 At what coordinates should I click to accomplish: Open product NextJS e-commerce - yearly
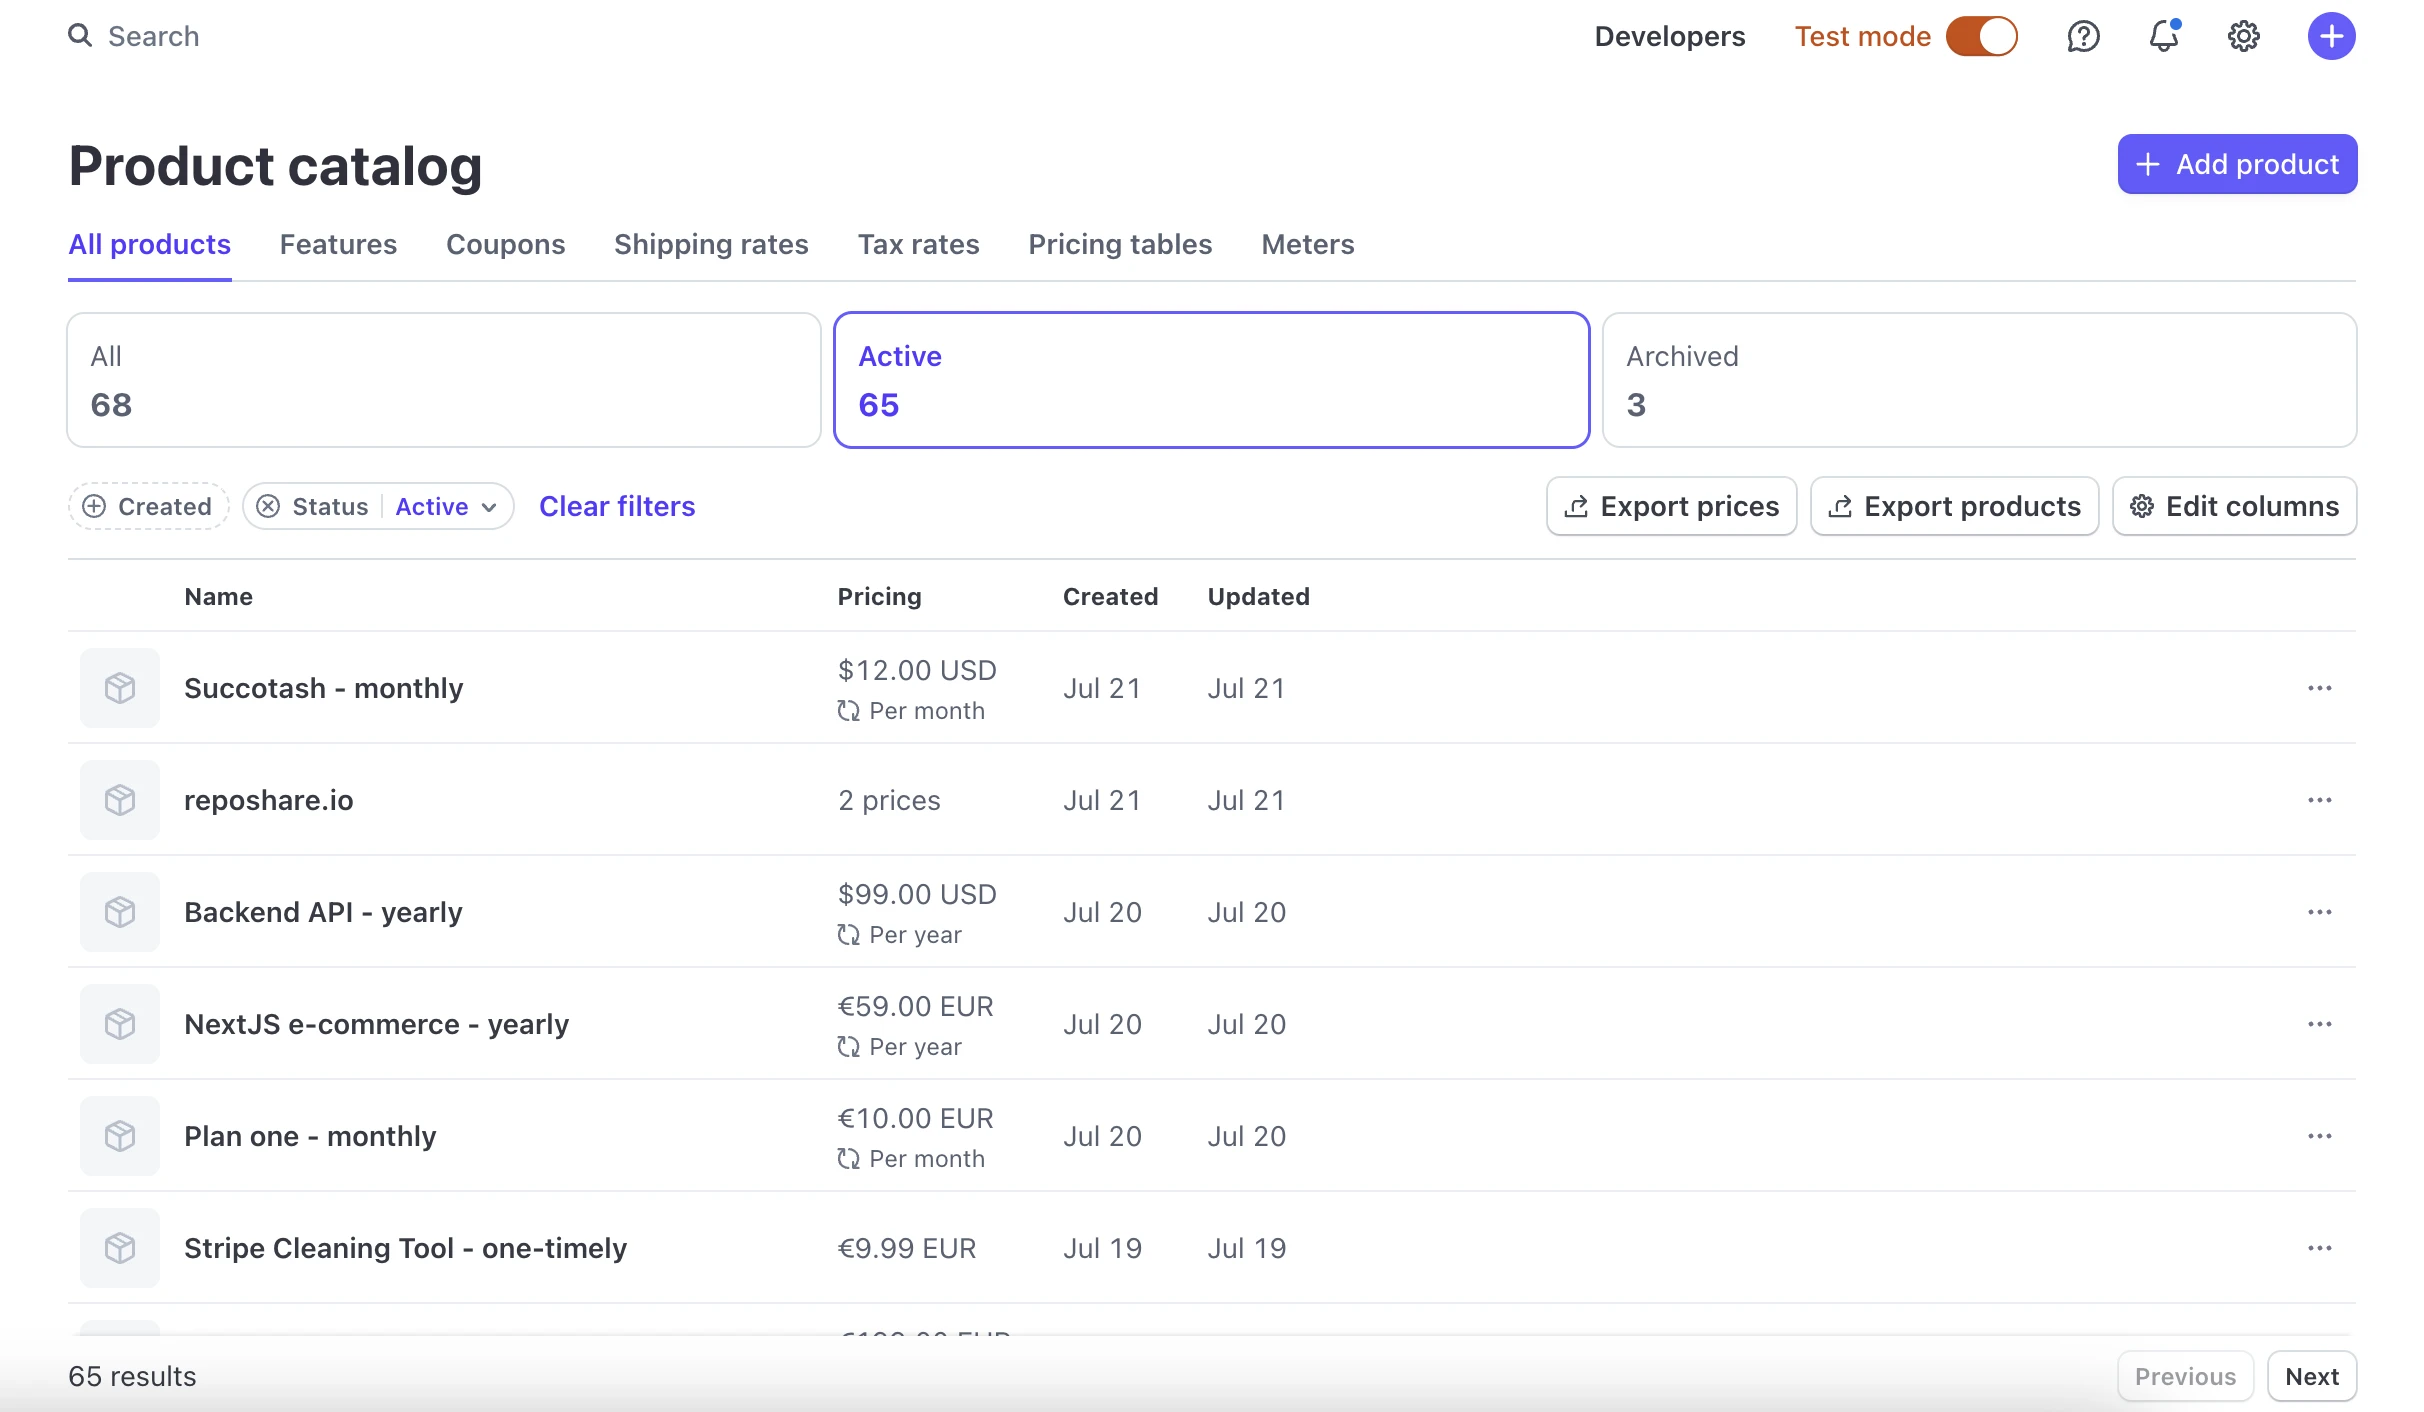pyautogui.click(x=376, y=1024)
